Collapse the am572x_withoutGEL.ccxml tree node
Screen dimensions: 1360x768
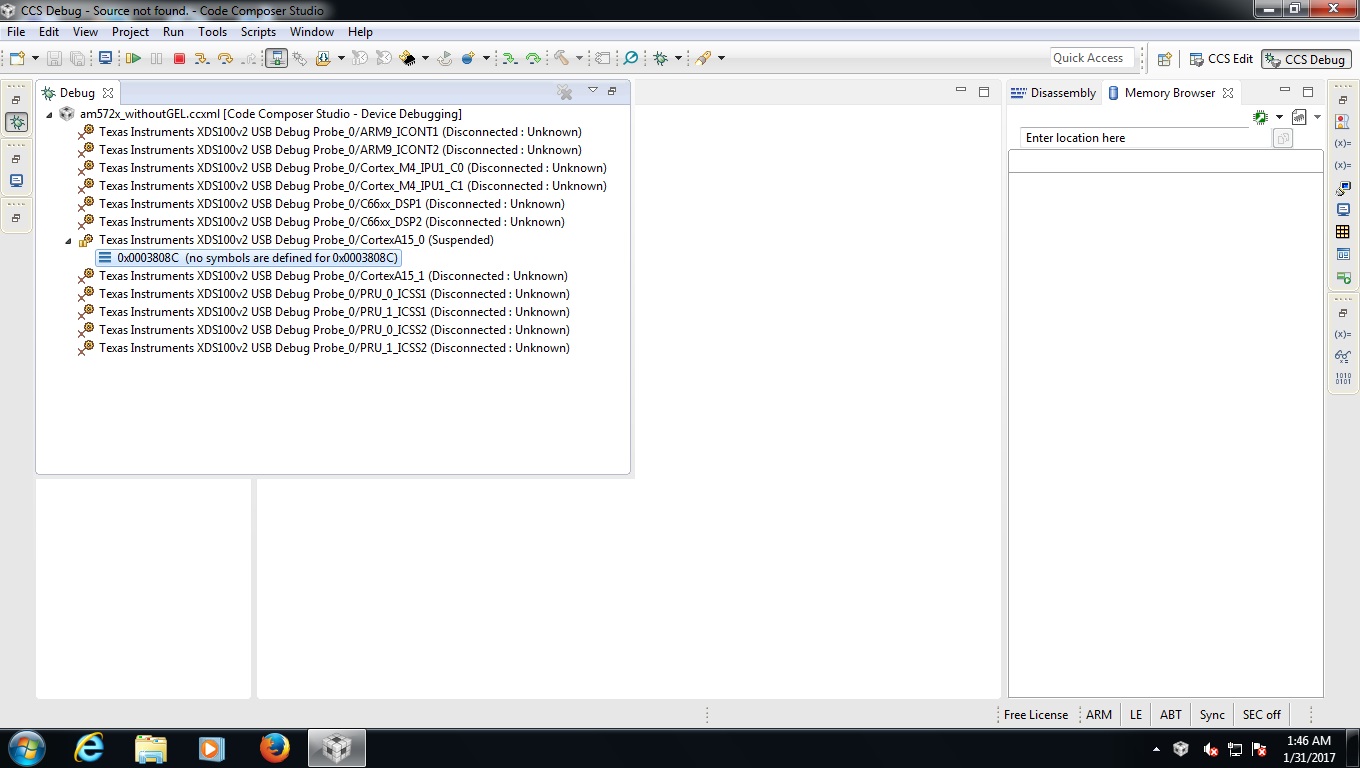[x=49, y=114]
